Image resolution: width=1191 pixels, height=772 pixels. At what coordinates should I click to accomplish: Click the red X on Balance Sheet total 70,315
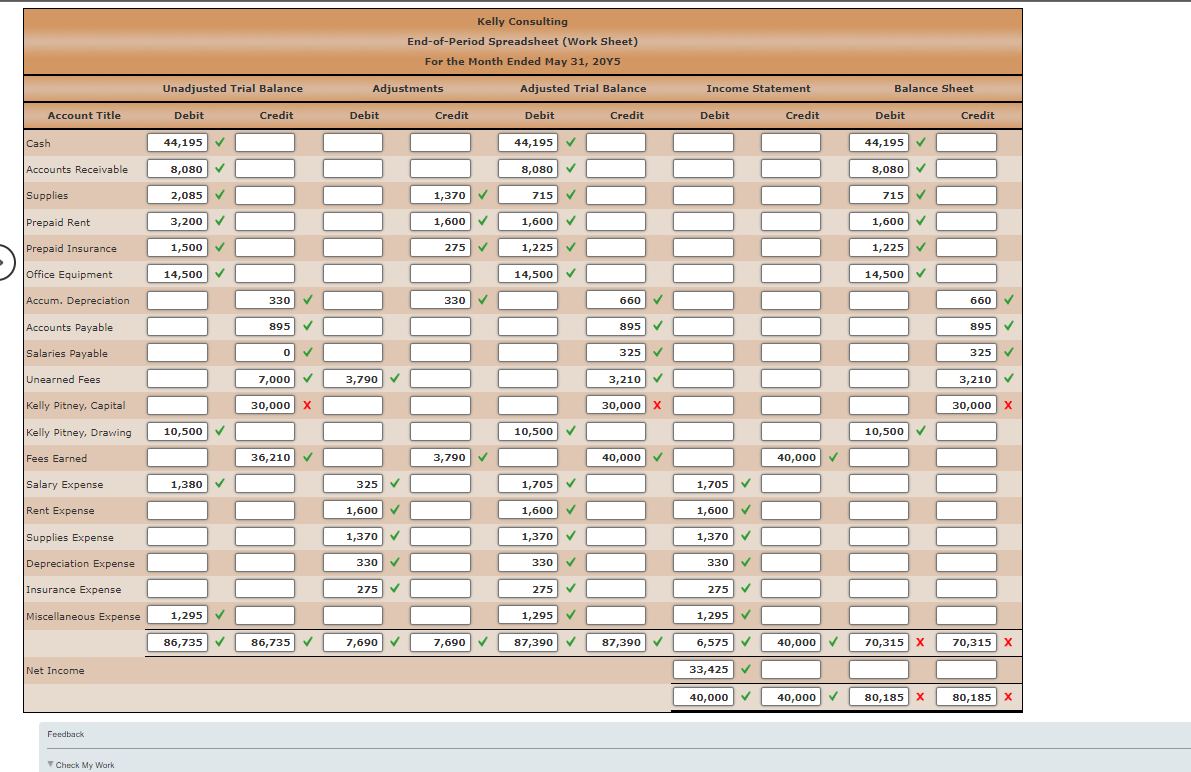(x=919, y=642)
